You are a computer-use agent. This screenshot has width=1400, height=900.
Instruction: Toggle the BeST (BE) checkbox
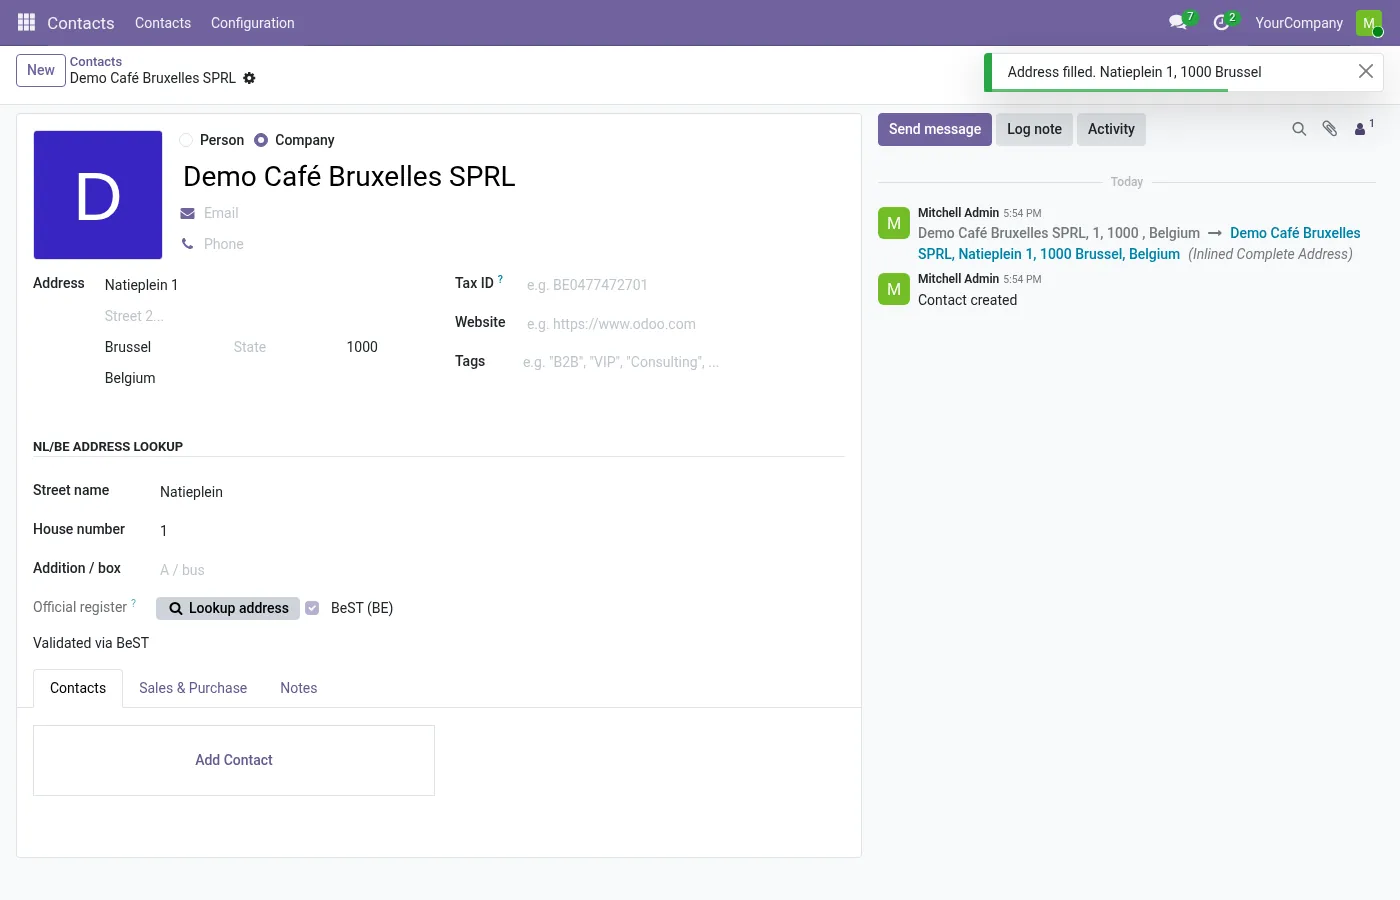312,608
